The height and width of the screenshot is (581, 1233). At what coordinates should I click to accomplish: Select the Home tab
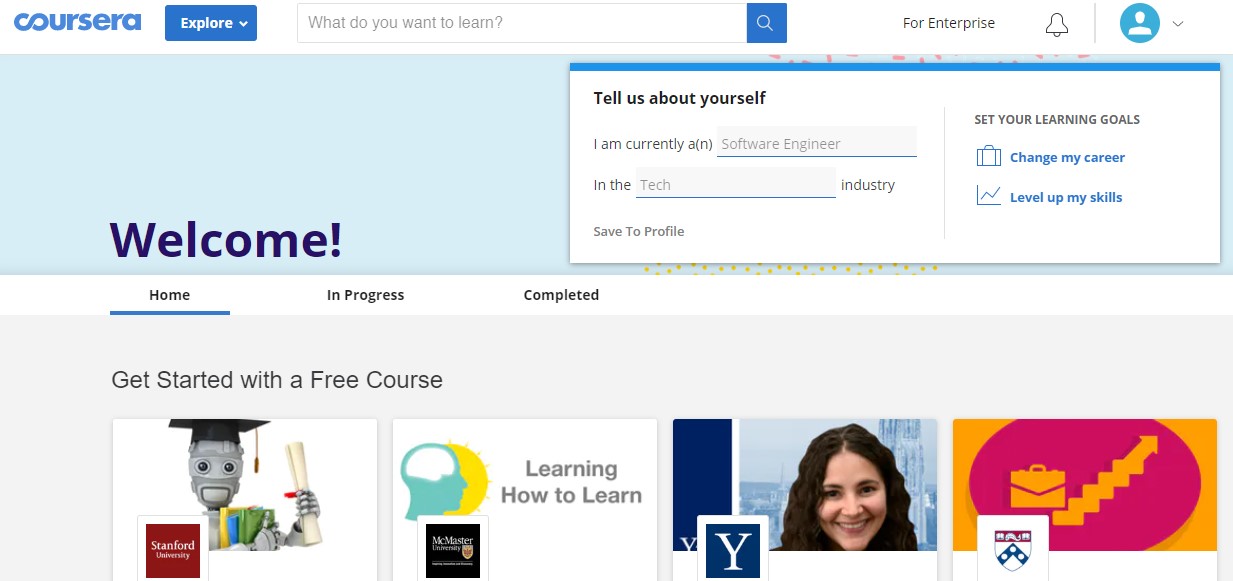[x=170, y=295]
